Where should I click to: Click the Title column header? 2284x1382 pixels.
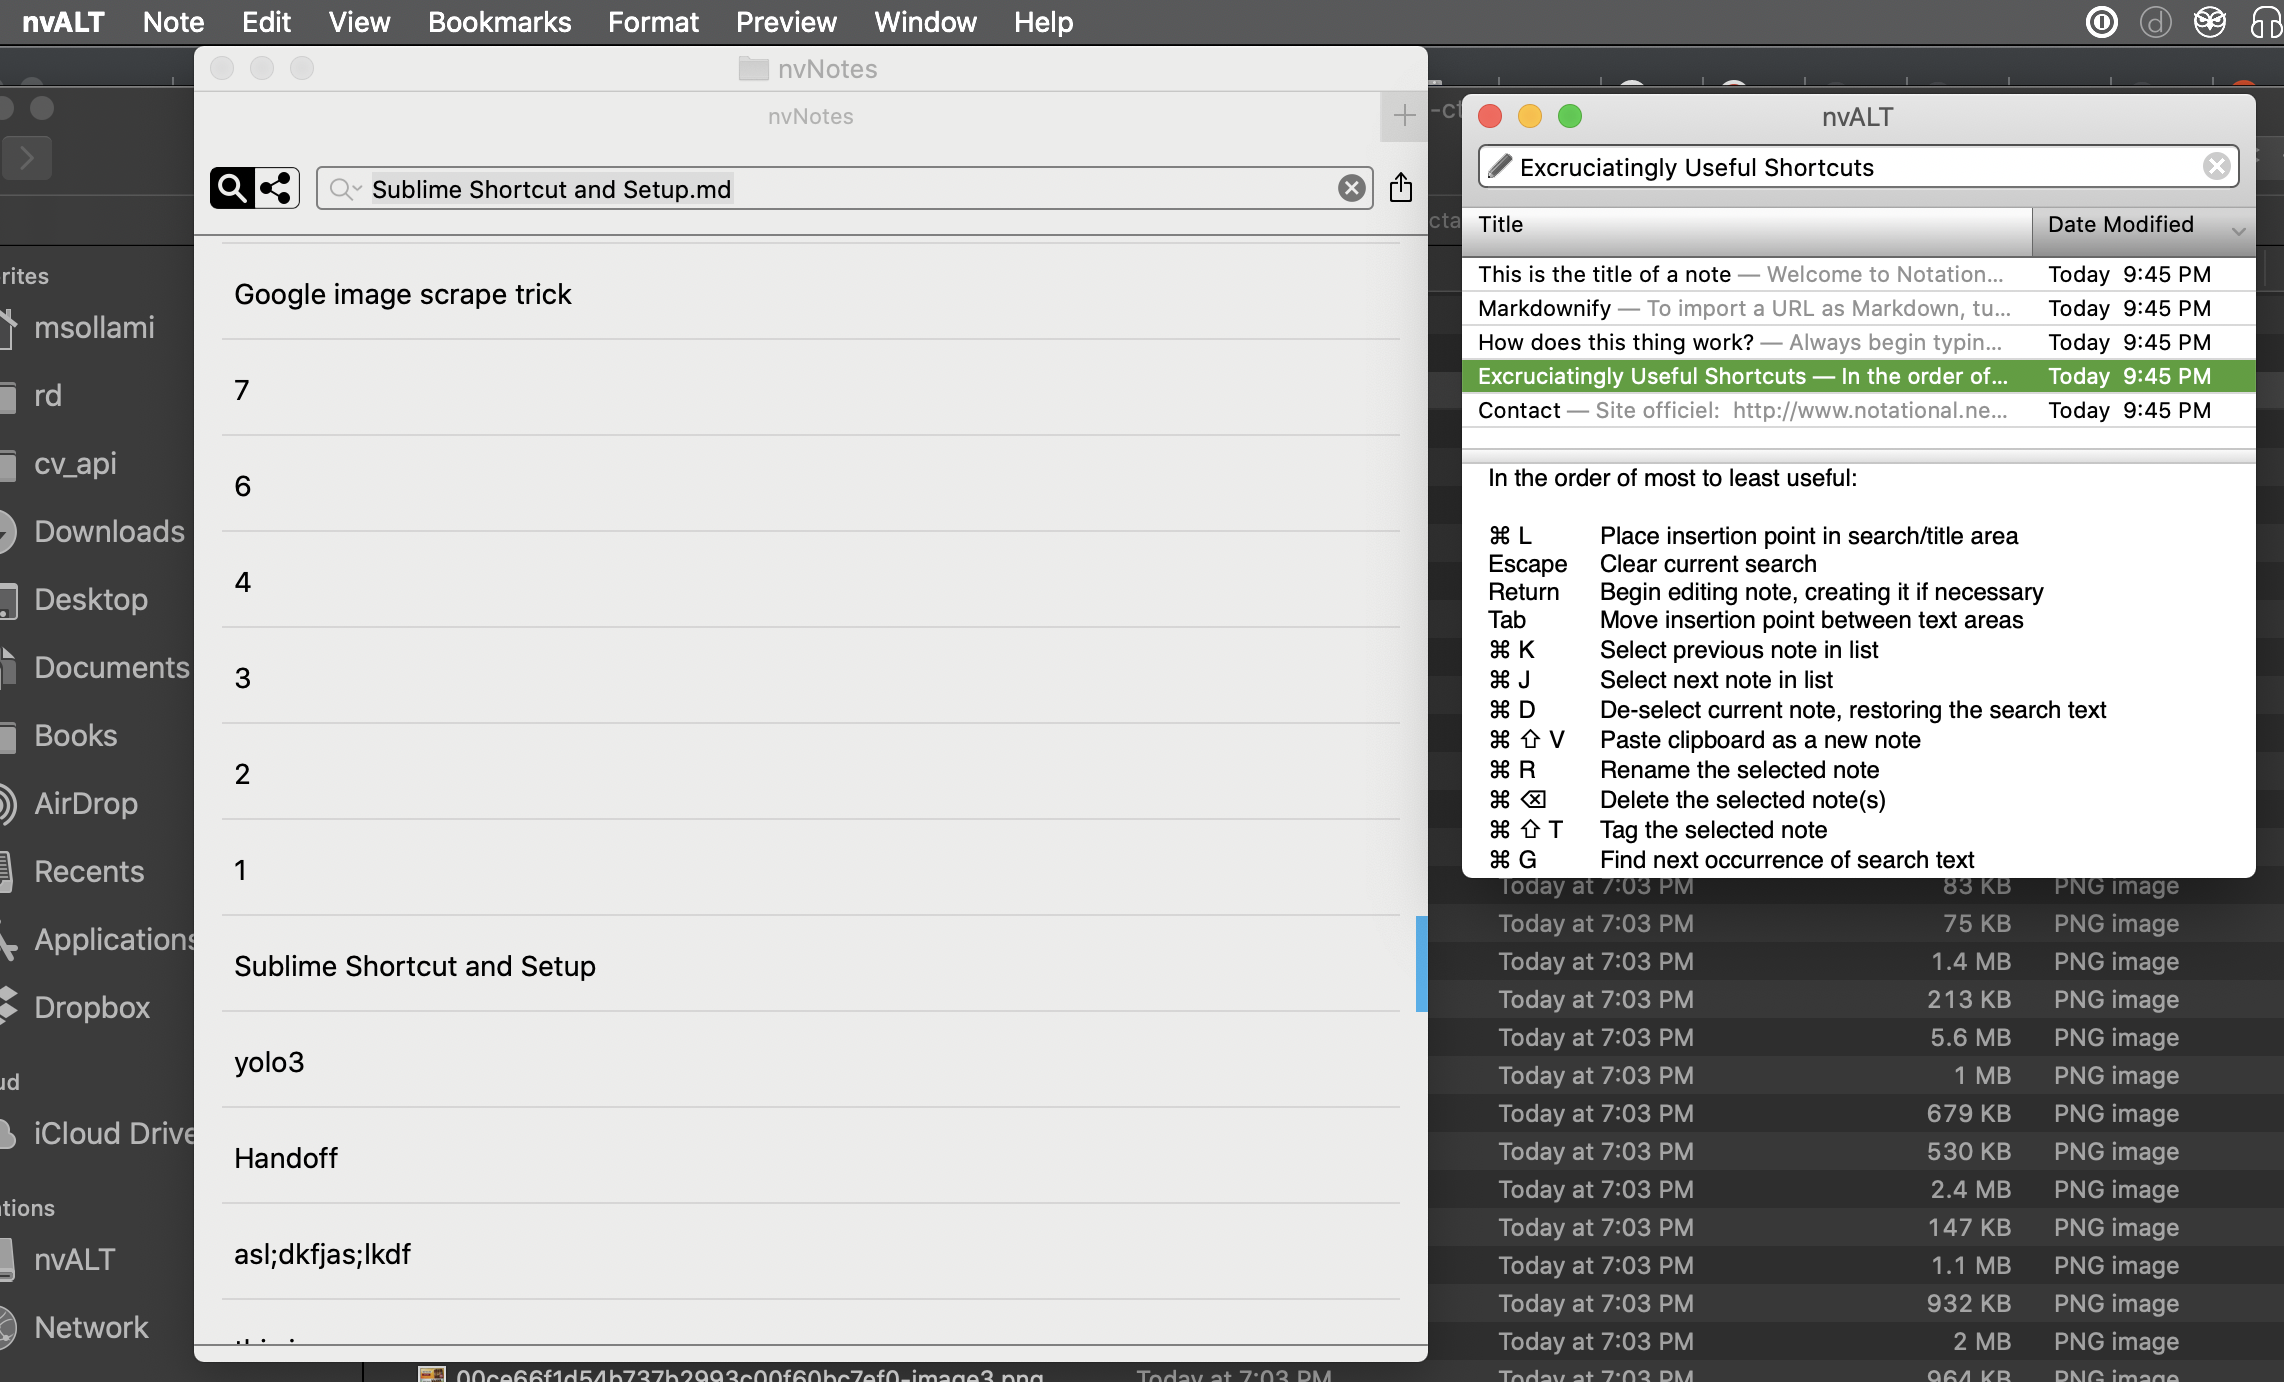(1745, 225)
